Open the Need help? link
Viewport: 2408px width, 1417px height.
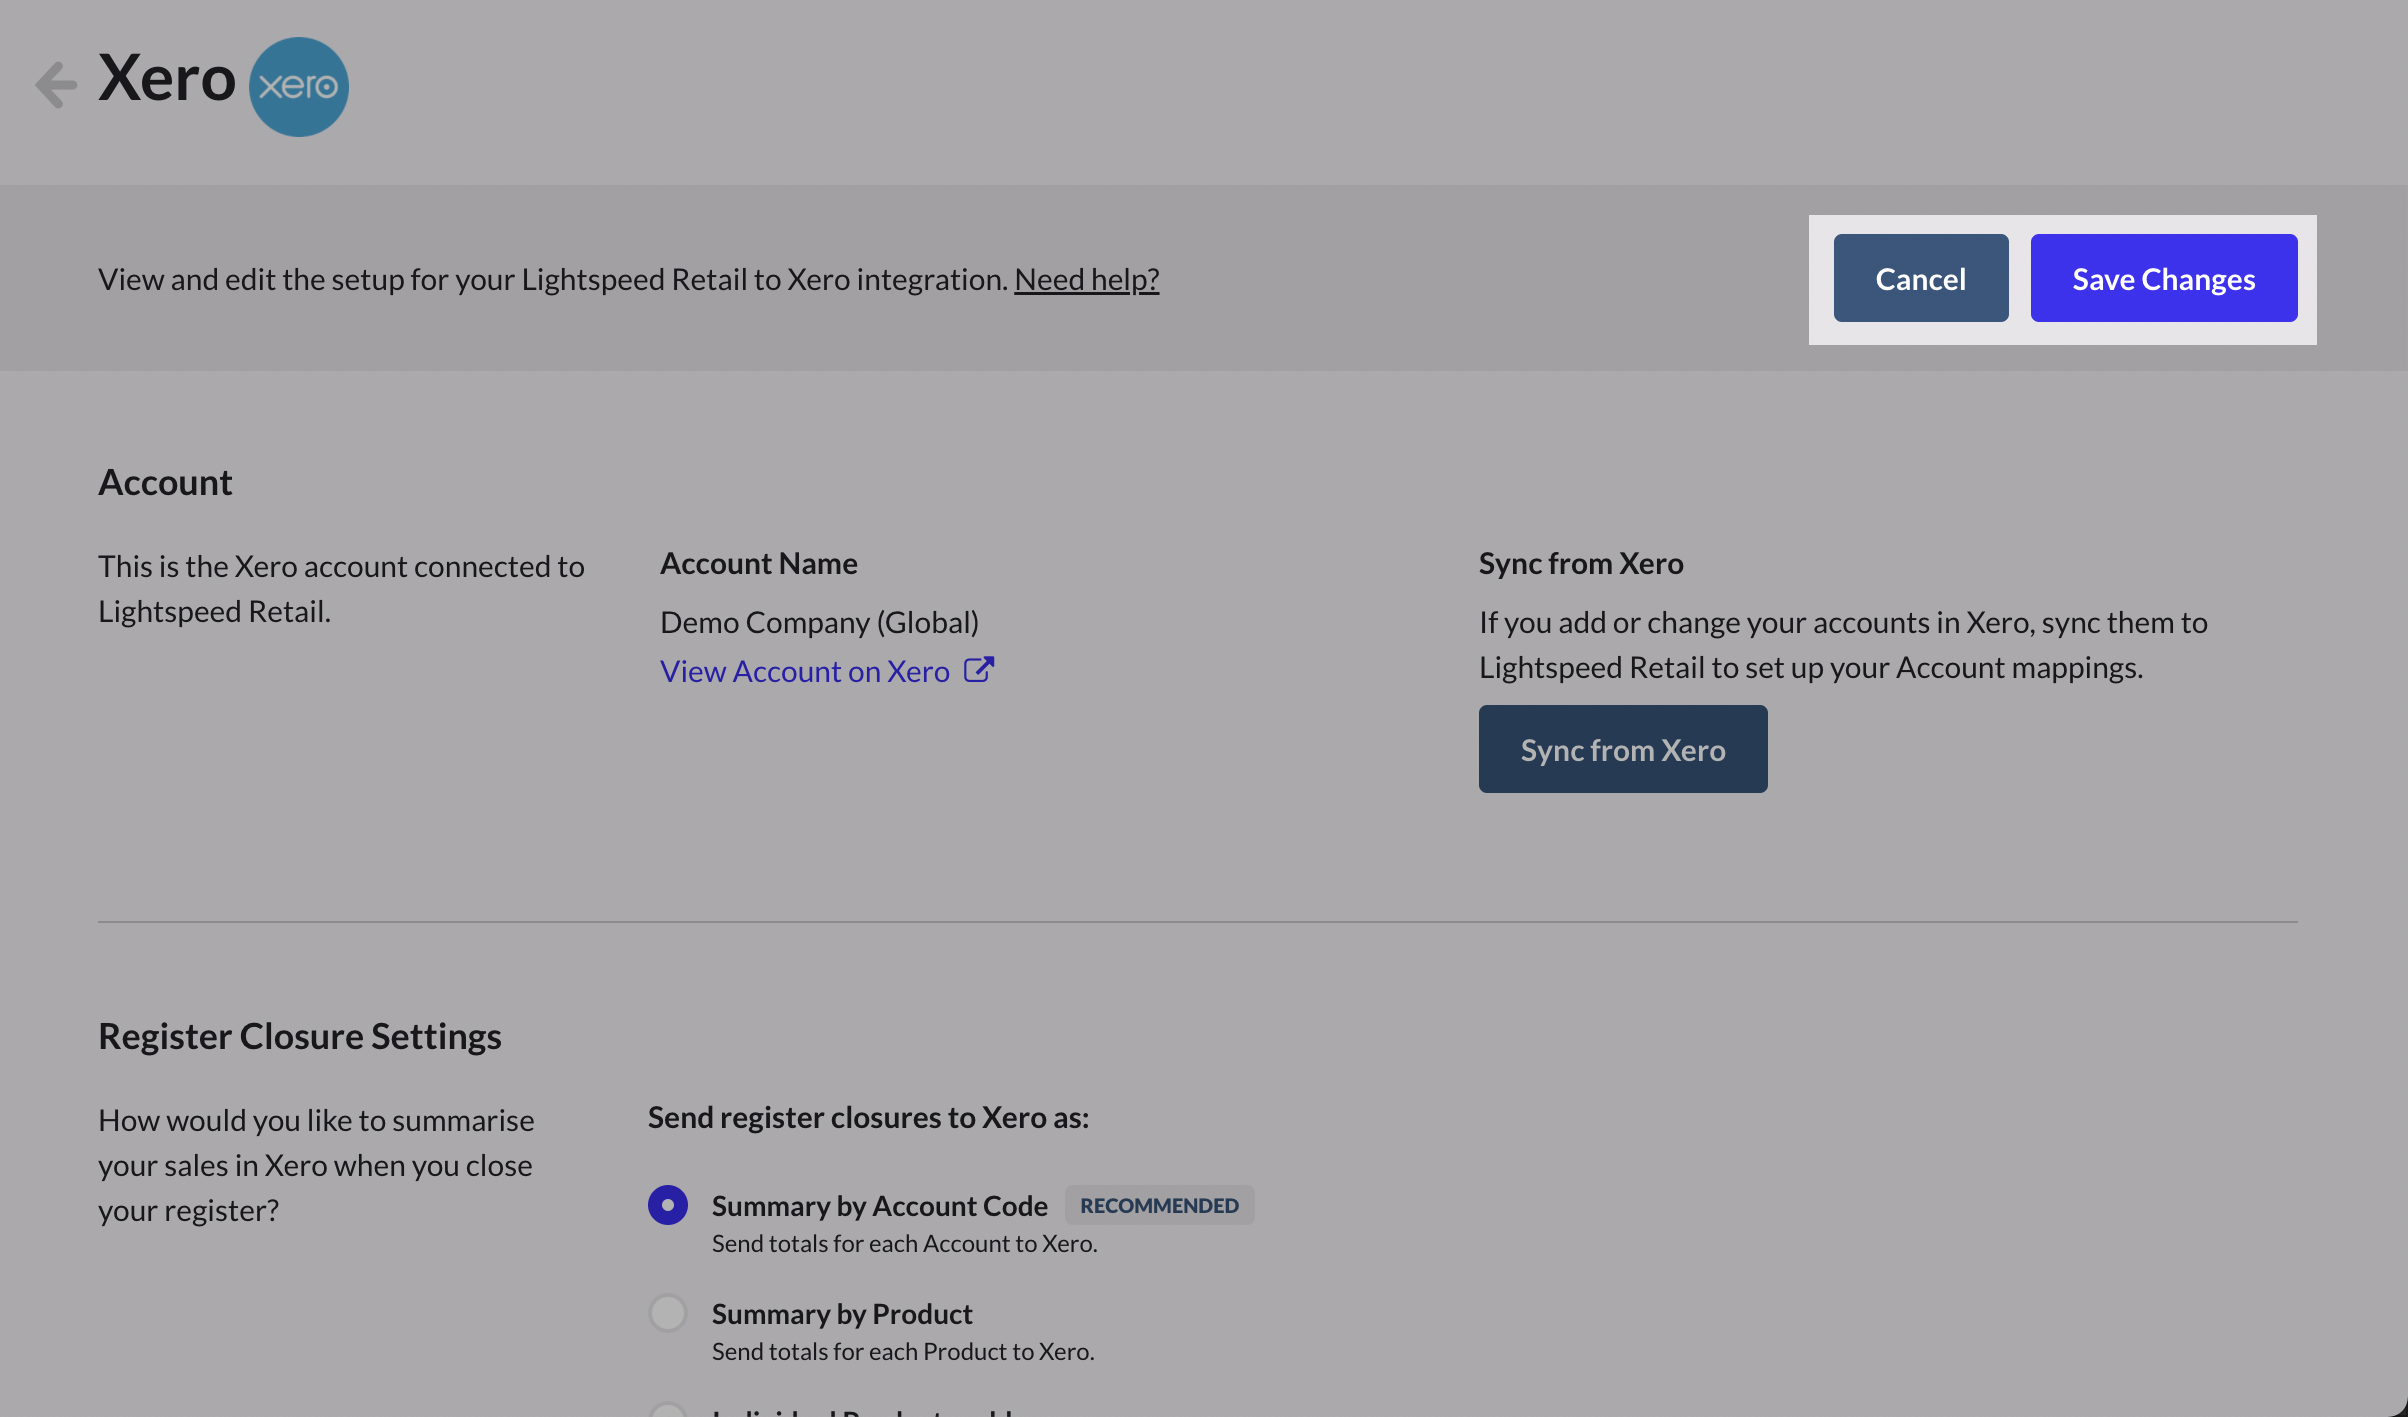1086,279
